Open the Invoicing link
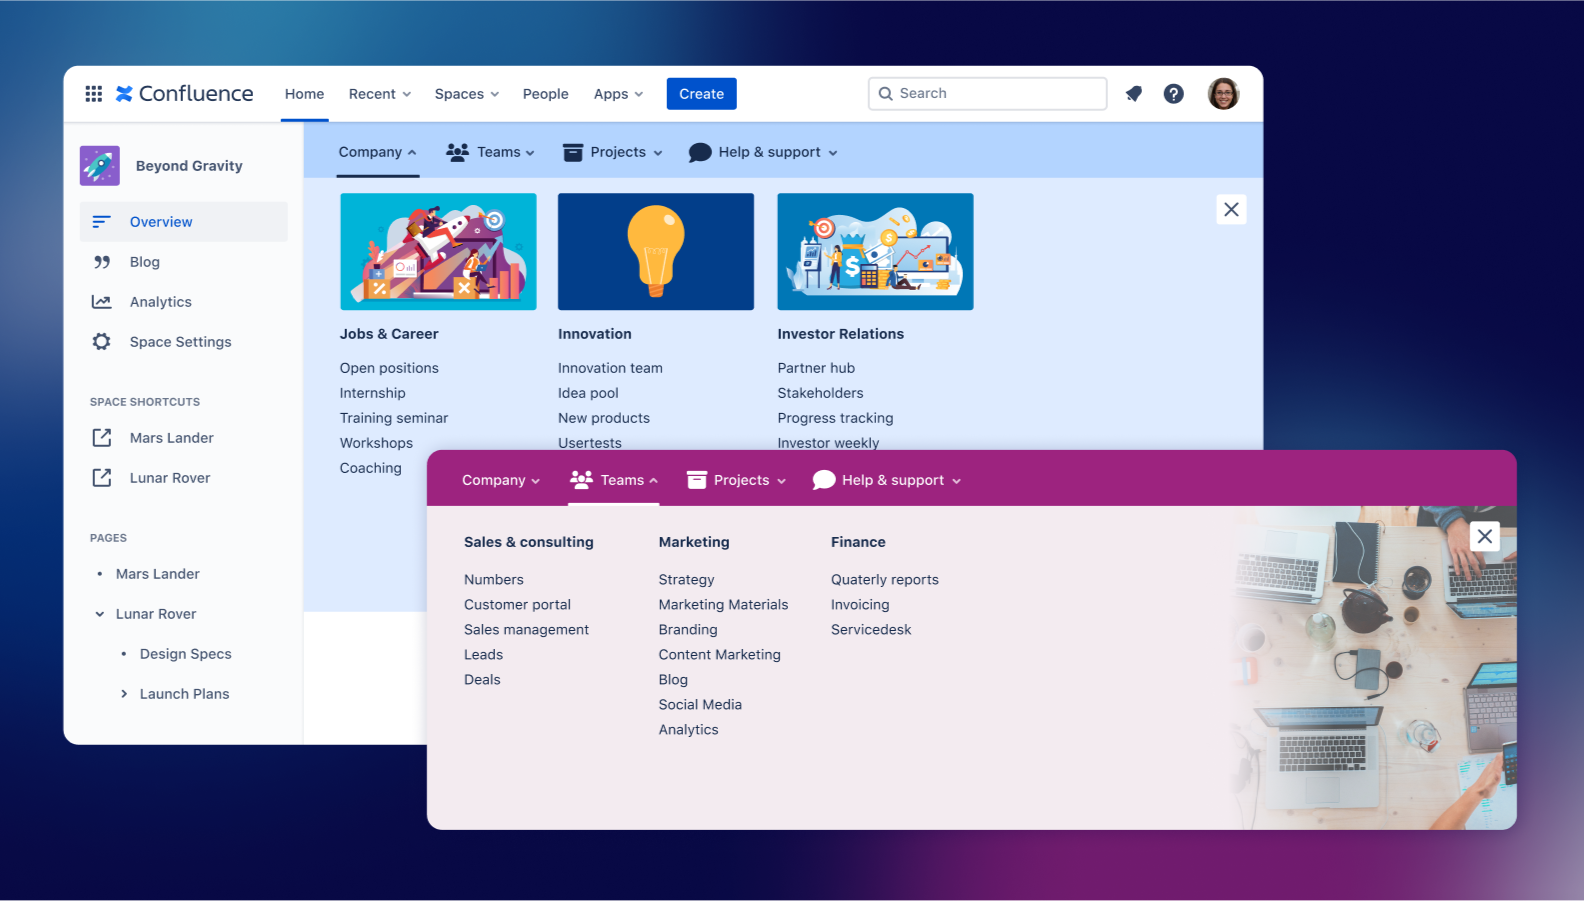 (860, 605)
